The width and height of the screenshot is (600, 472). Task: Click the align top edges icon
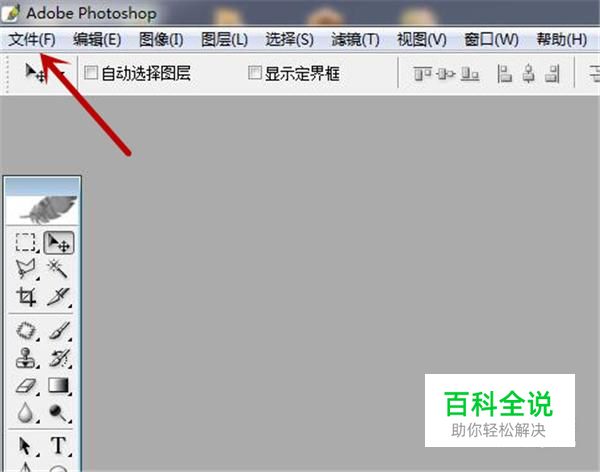tap(422, 73)
